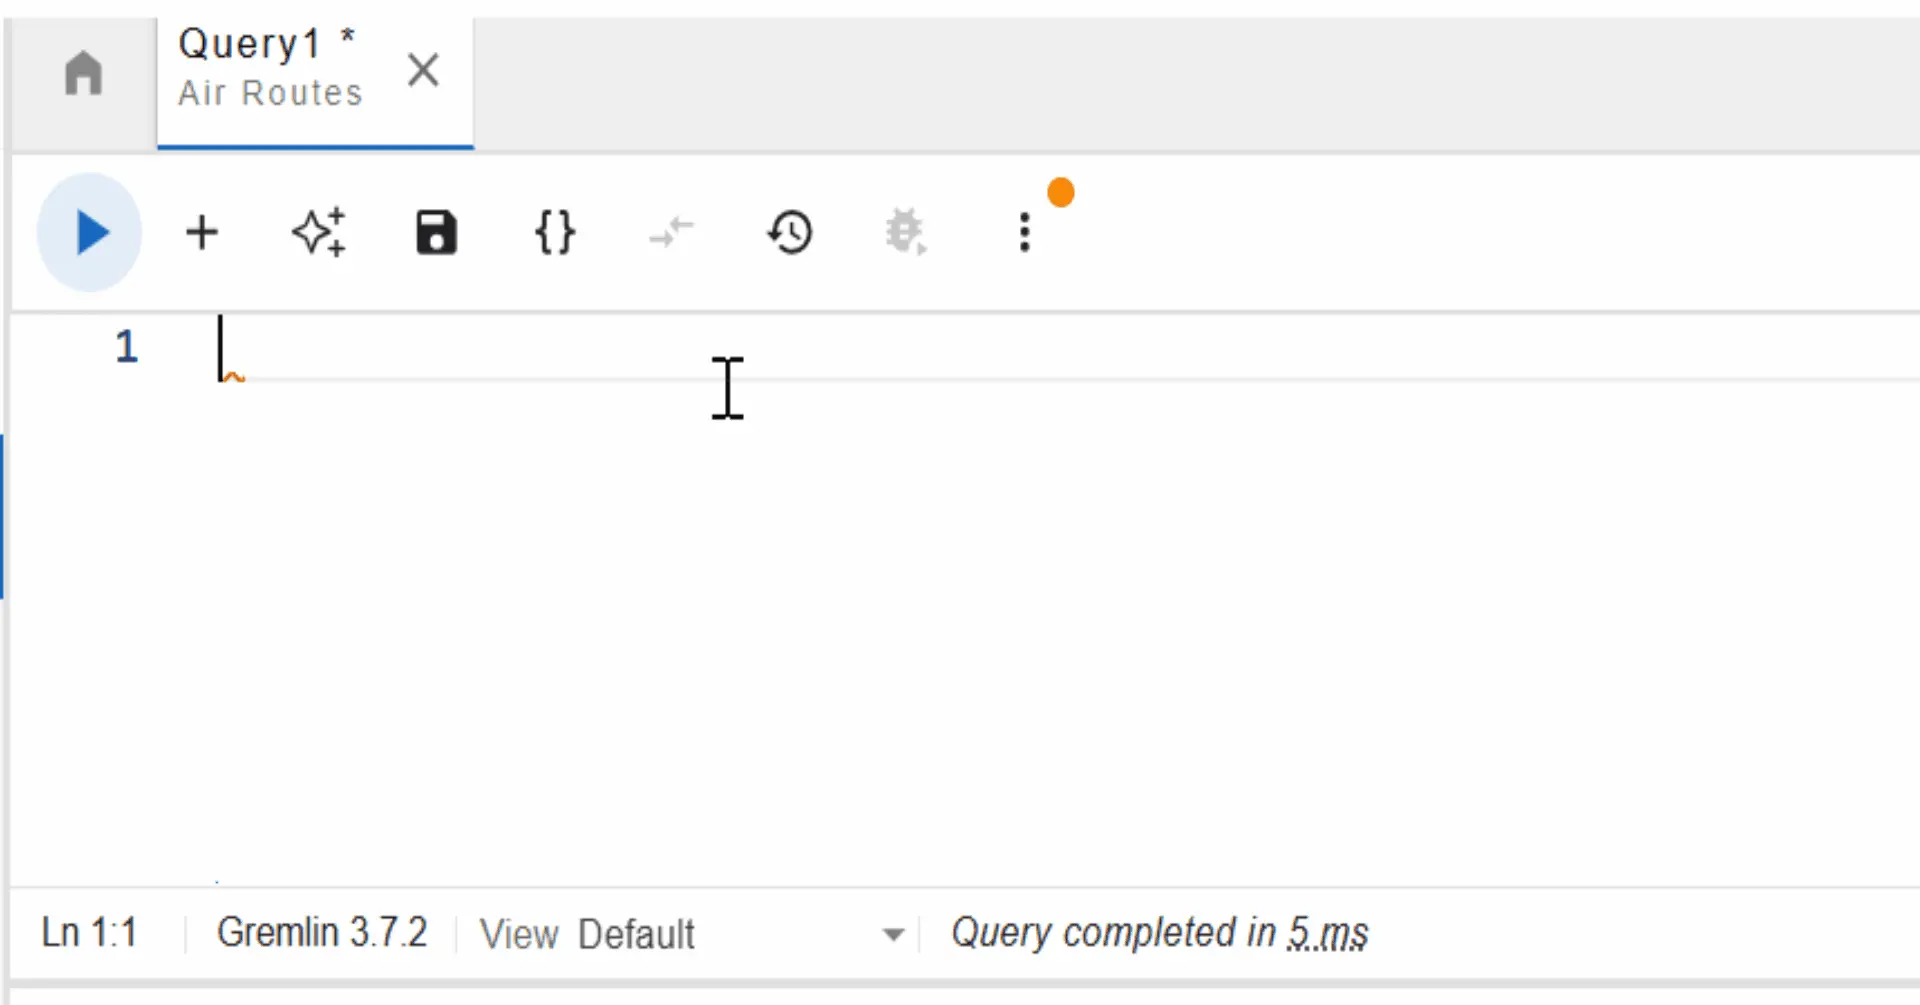Open the AI sparkle assistant icon
The width and height of the screenshot is (1920, 1005).
319,233
